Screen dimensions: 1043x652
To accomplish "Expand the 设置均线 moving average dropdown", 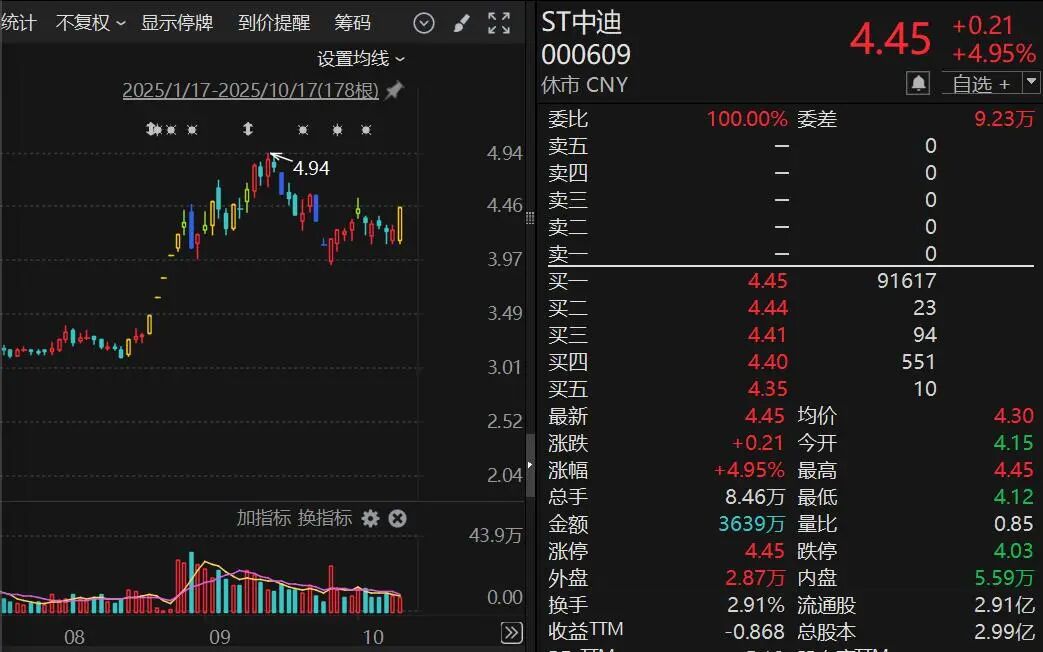I will coord(361,59).
